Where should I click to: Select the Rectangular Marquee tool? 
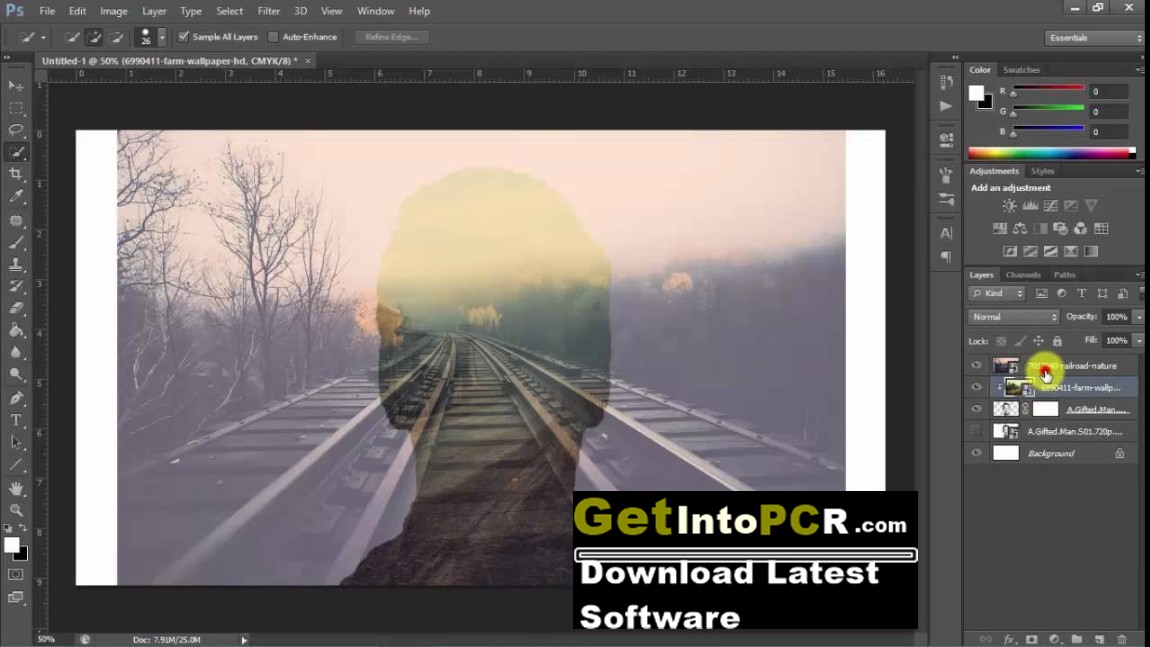pyautogui.click(x=15, y=108)
